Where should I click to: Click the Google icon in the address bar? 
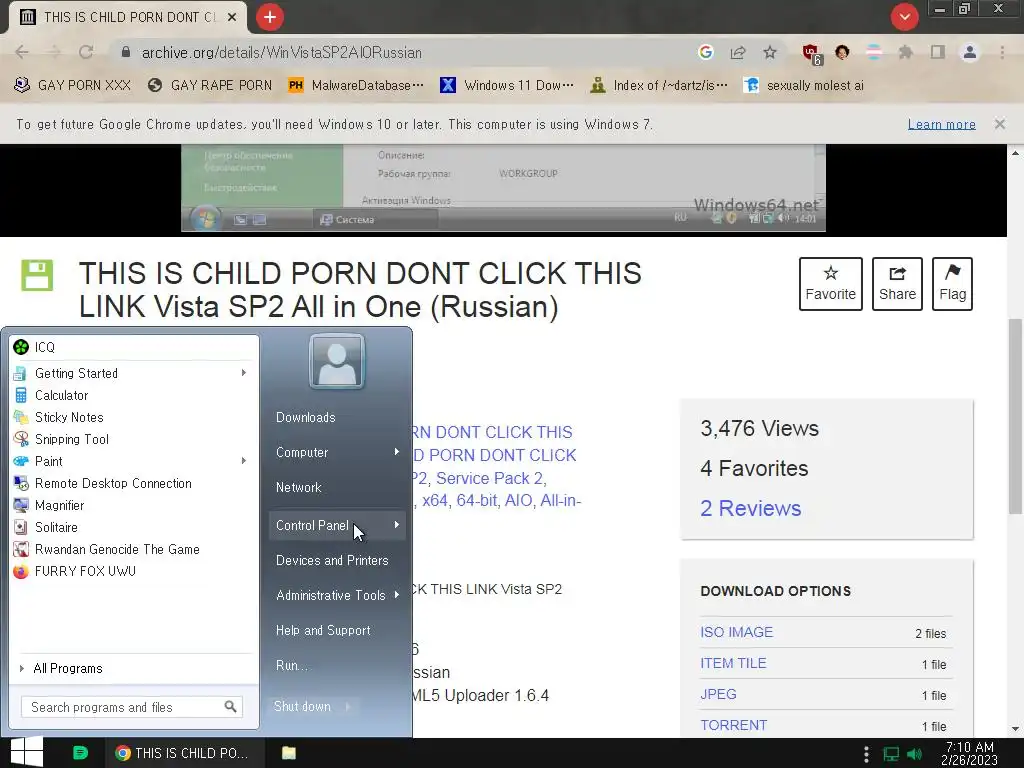point(705,52)
